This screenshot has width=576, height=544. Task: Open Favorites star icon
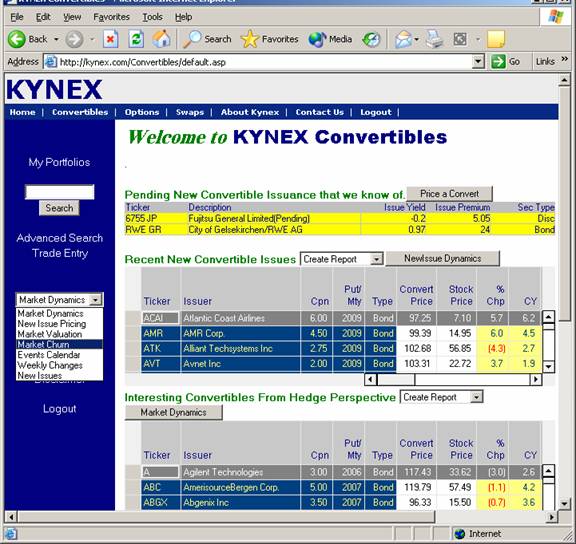pos(250,39)
